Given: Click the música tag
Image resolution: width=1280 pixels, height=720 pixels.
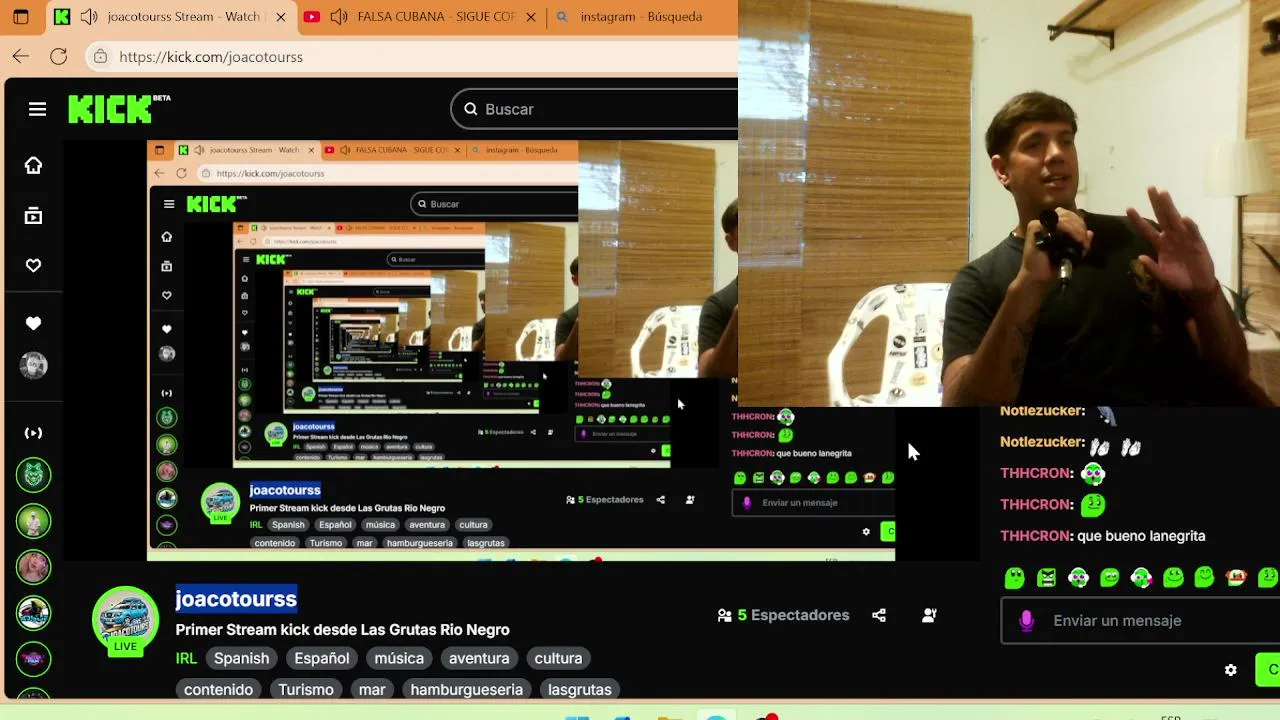Looking at the screenshot, I should coord(399,658).
